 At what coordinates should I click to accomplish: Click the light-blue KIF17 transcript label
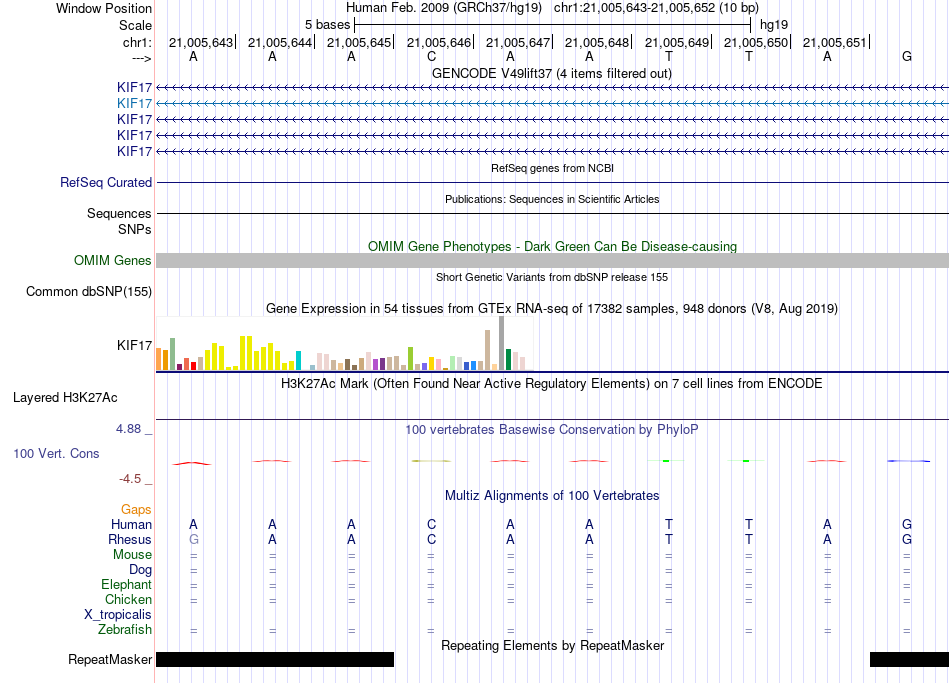coord(134,104)
